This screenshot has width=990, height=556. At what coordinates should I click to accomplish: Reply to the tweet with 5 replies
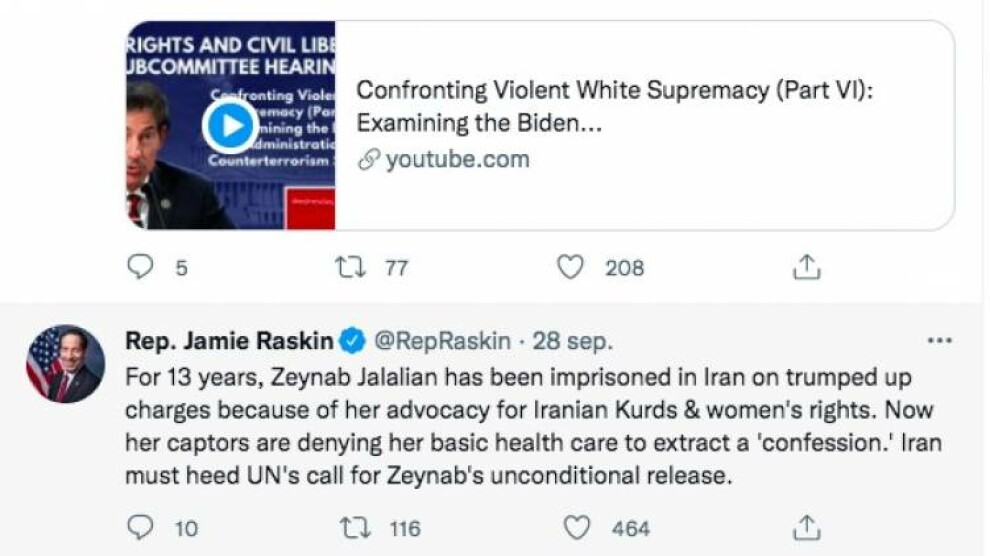pyautogui.click(x=143, y=267)
